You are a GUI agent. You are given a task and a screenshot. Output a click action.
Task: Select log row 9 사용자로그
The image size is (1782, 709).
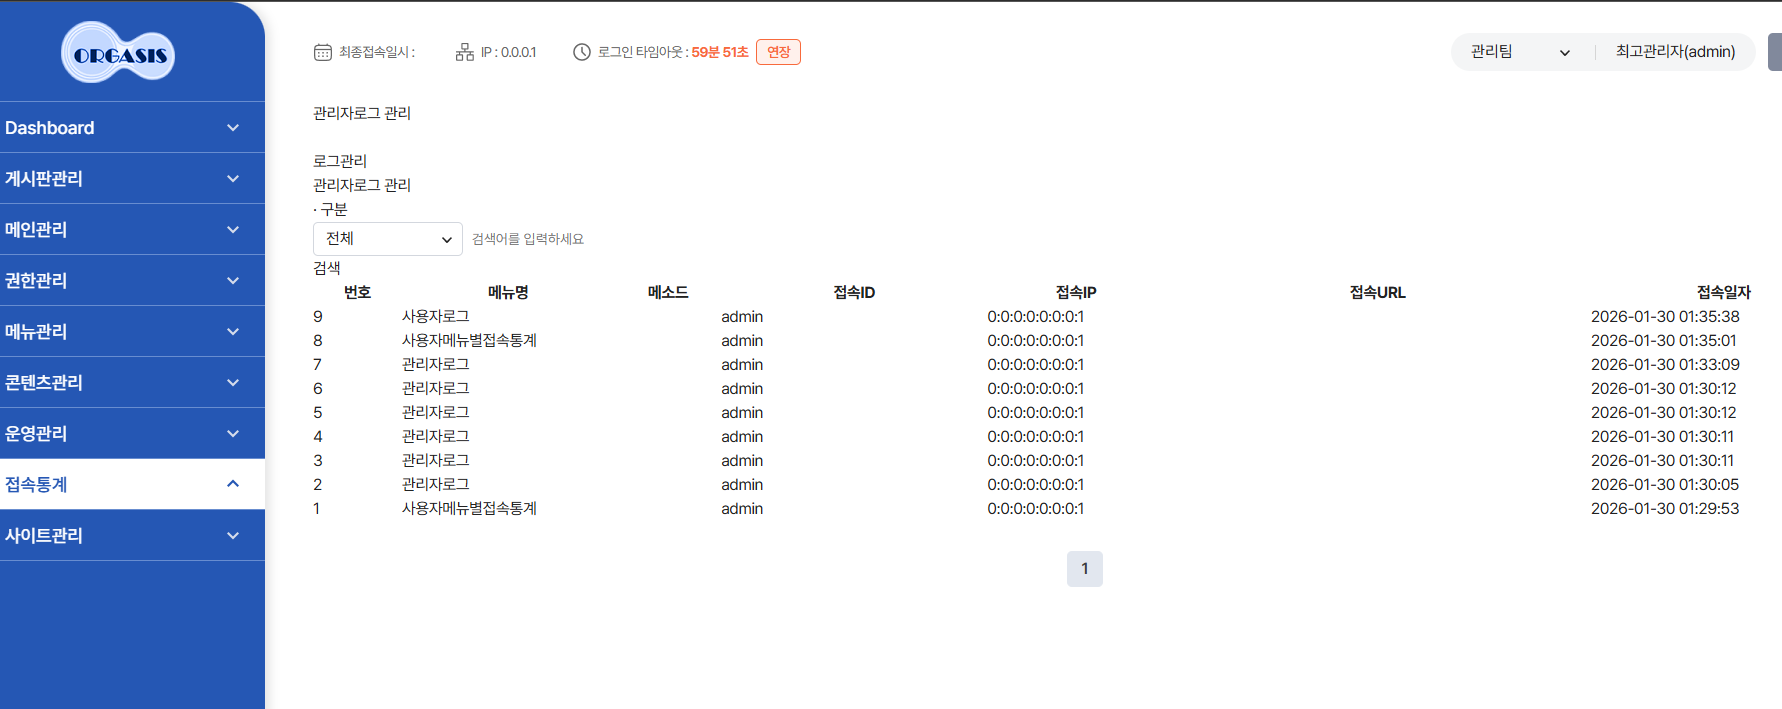click(435, 317)
